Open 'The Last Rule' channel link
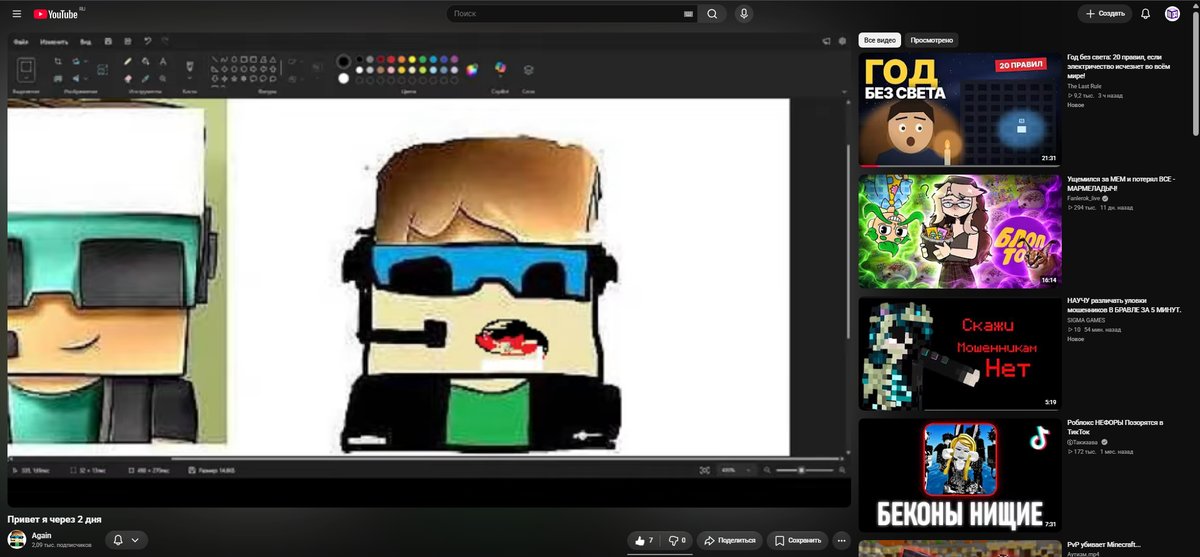 click(x=1083, y=86)
